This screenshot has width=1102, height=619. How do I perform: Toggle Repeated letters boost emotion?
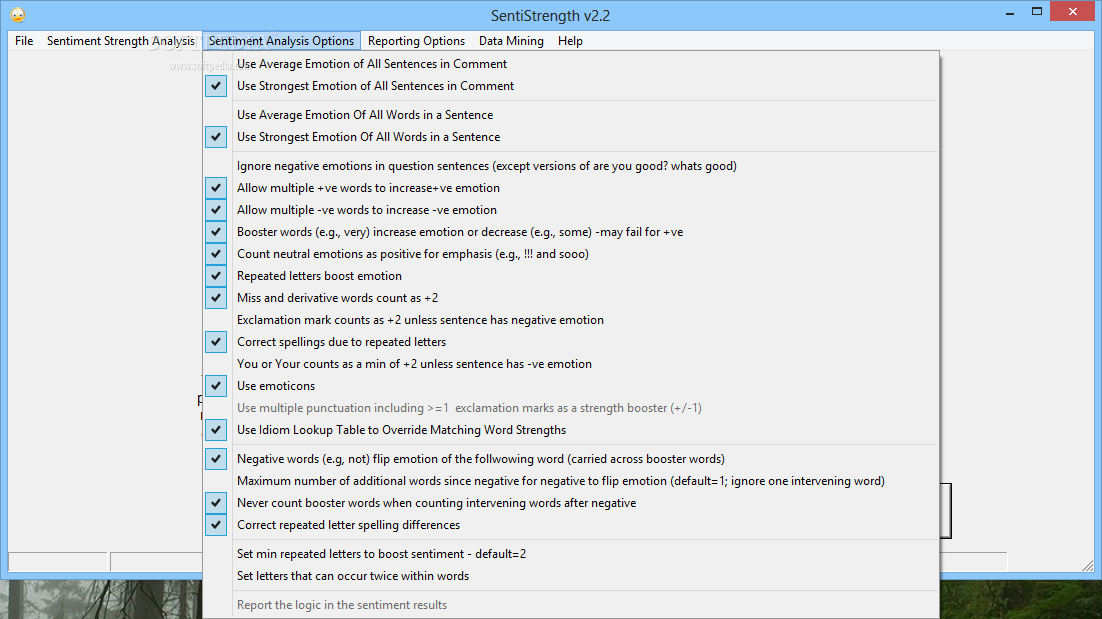(x=571, y=276)
